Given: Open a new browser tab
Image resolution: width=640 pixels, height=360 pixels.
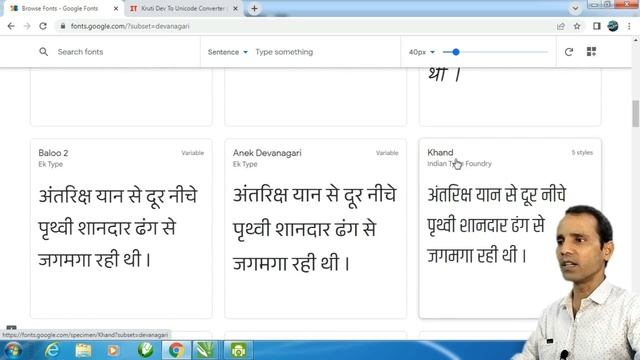Looking at the screenshot, I should point(254,8).
